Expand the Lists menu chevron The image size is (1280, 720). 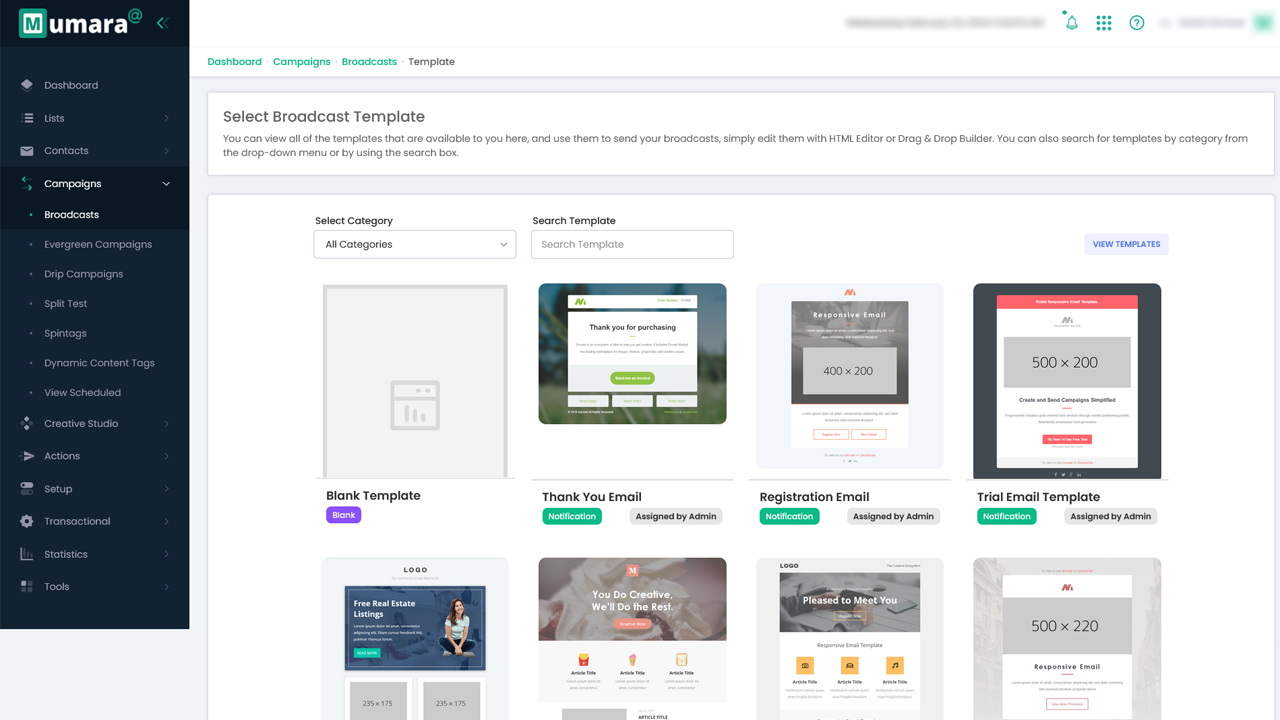pyautogui.click(x=167, y=118)
